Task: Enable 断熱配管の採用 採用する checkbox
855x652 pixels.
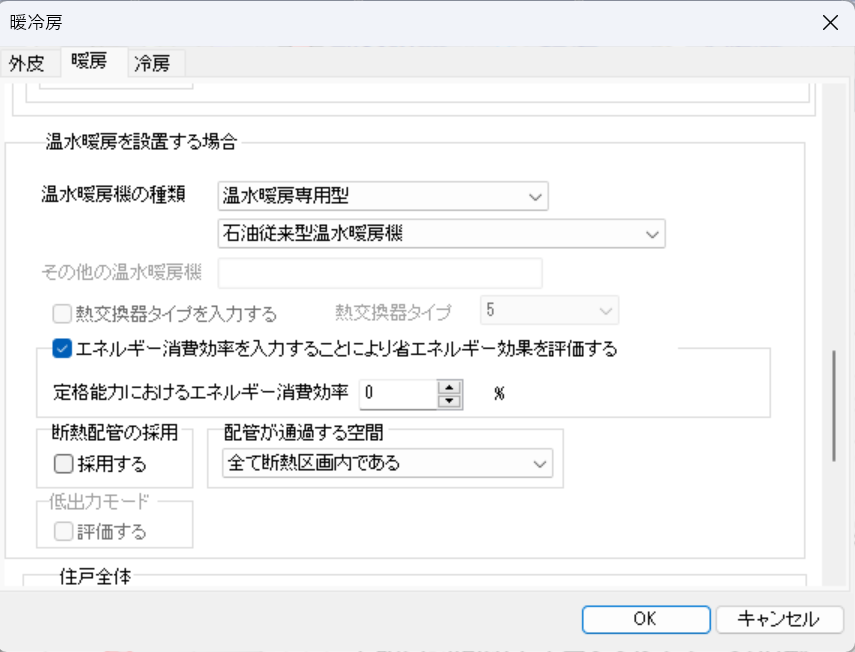Action: click(63, 464)
